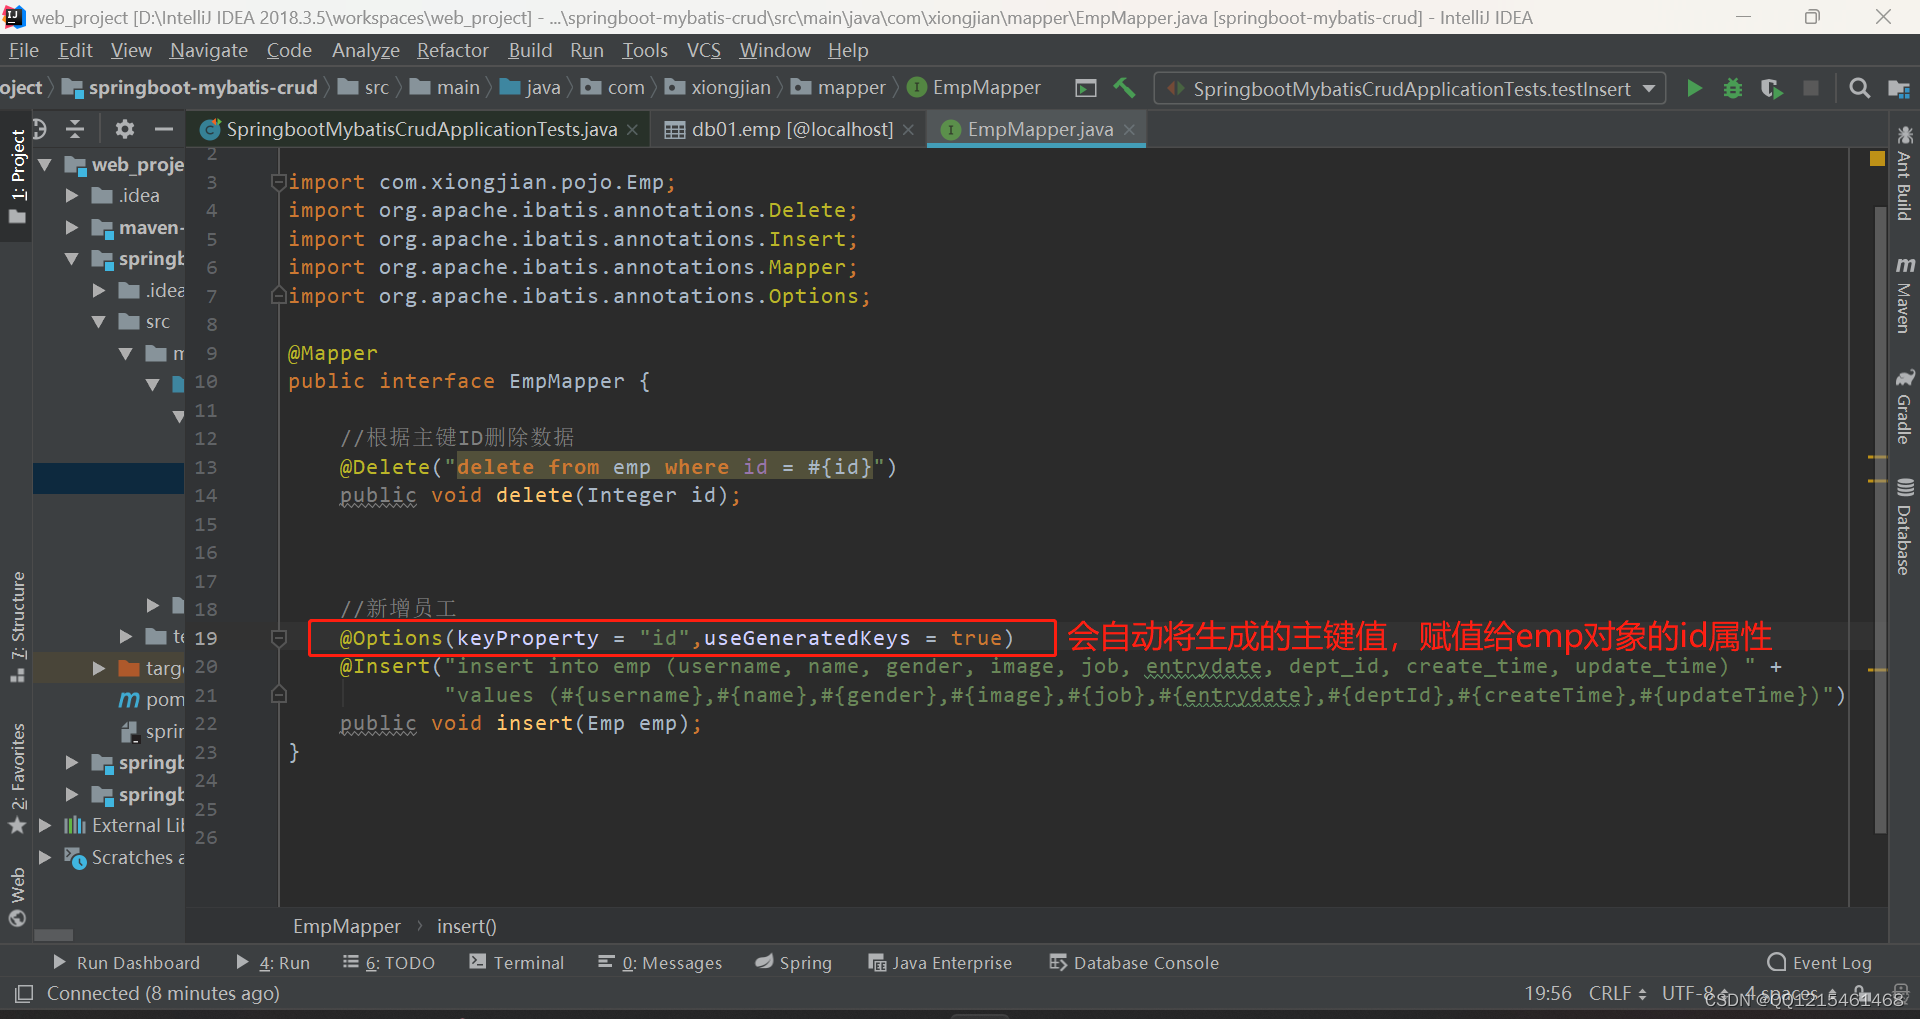Click the yellow inspection indicator square
Image resolution: width=1920 pixels, height=1019 pixels.
coord(1877,158)
